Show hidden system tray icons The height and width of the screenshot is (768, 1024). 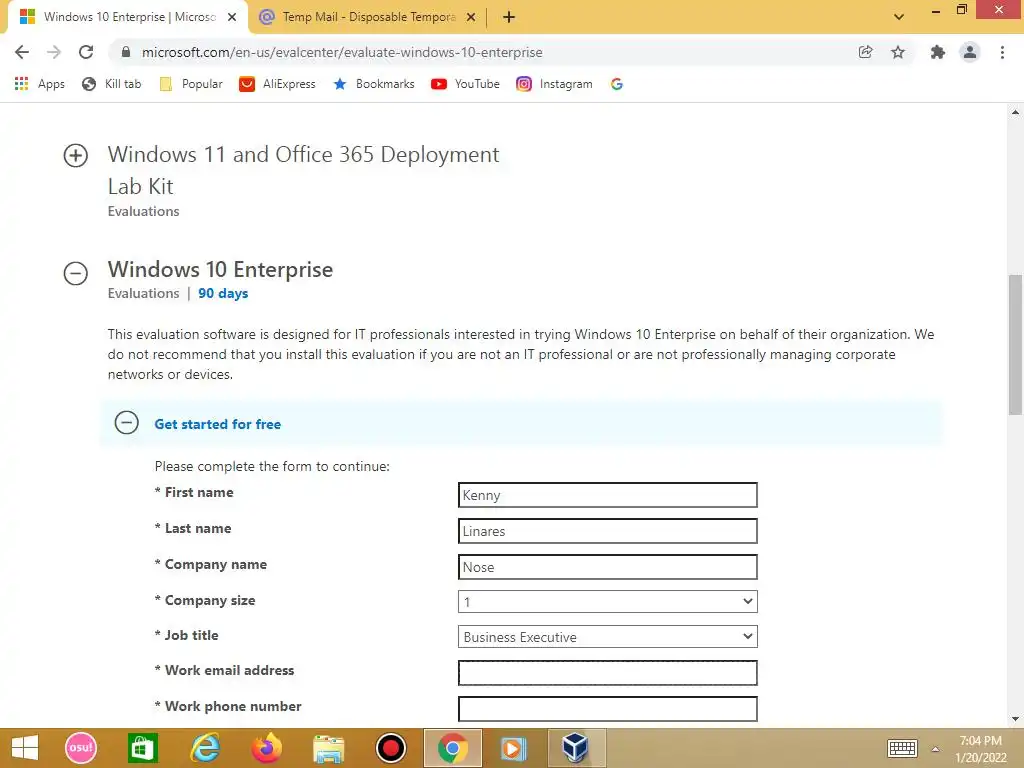[935, 749]
